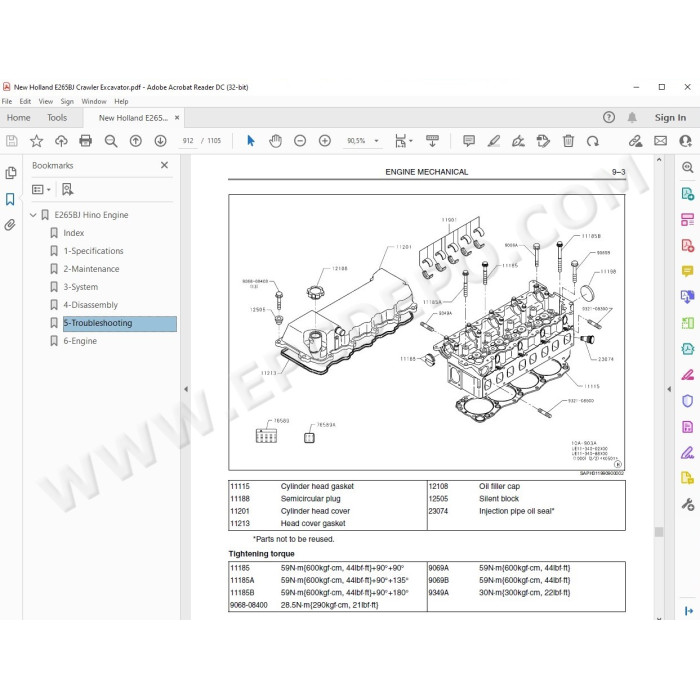
Task: Delete with trash can icon
Action: click(568, 141)
